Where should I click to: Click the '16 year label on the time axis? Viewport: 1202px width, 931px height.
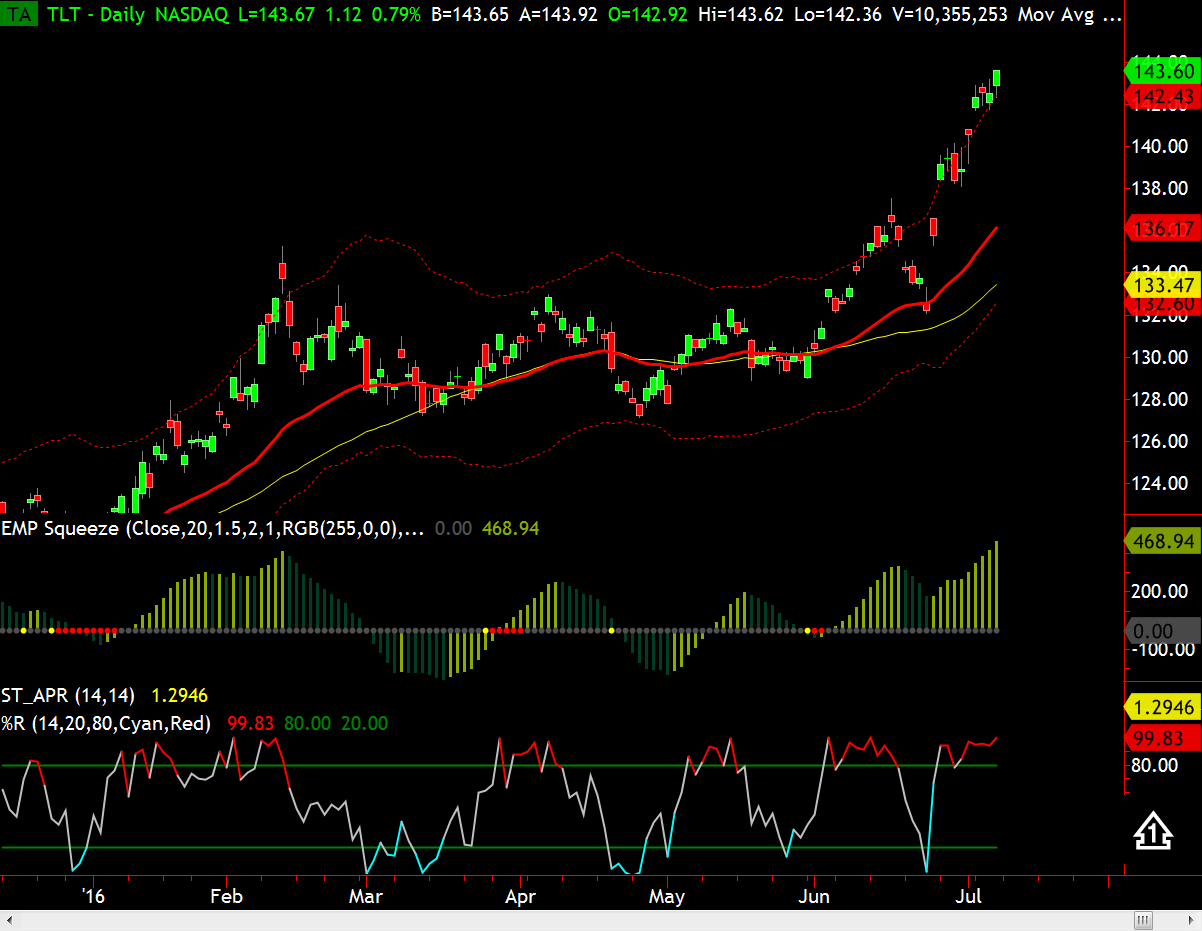pos(92,896)
